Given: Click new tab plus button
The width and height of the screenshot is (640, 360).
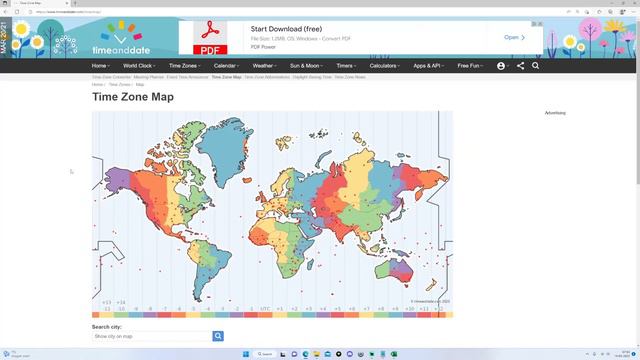Looking at the screenshot, I should [x=75, y=3].
